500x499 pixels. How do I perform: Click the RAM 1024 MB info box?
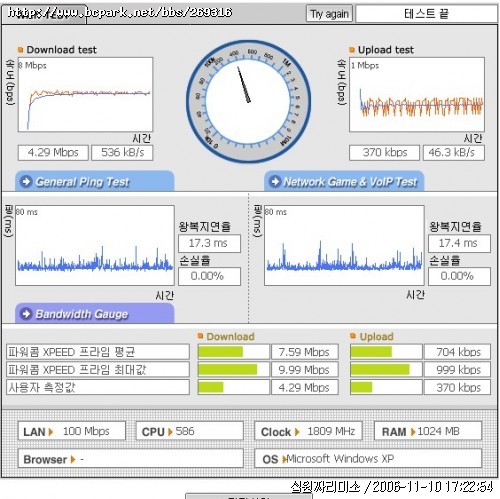(x=428, y=431)
